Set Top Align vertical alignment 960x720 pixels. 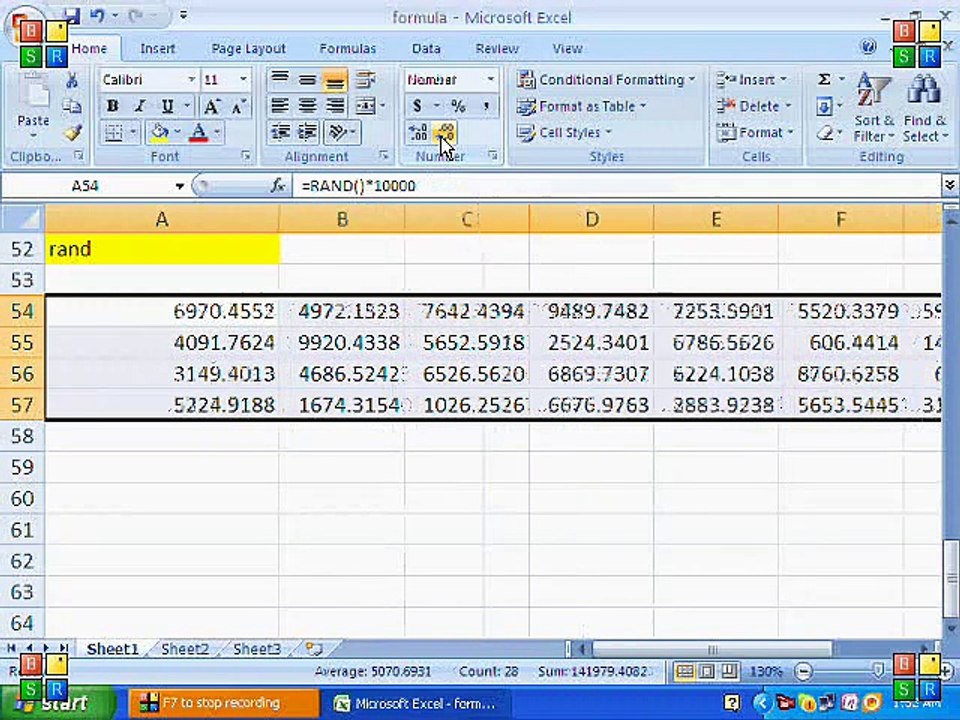point(280,80)
